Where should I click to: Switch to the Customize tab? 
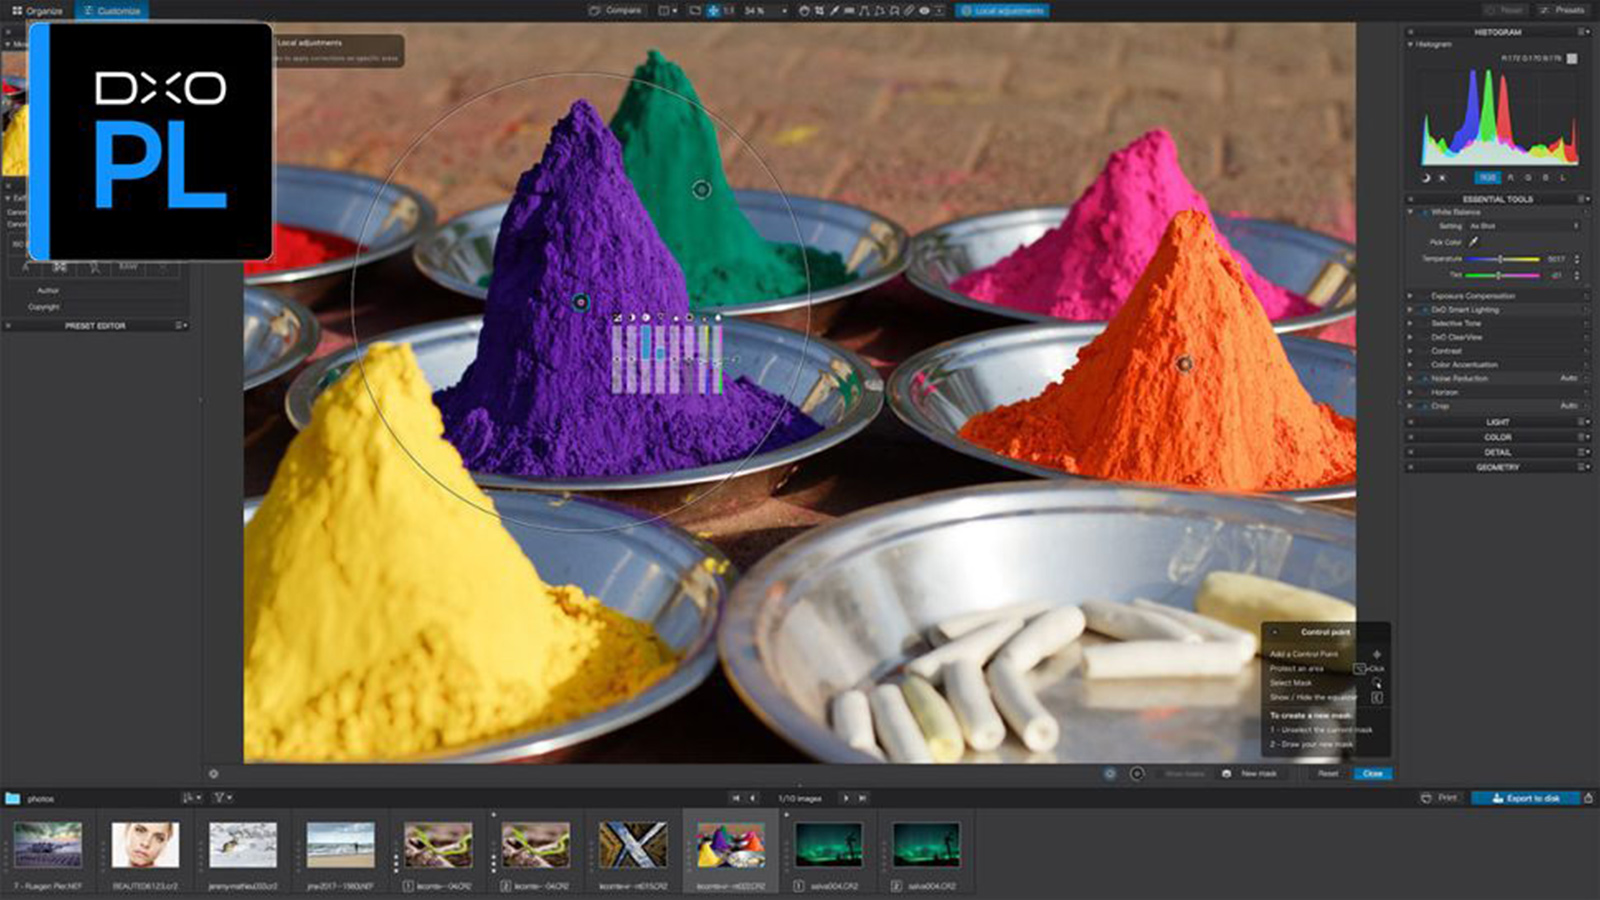[x=112, y=10]
